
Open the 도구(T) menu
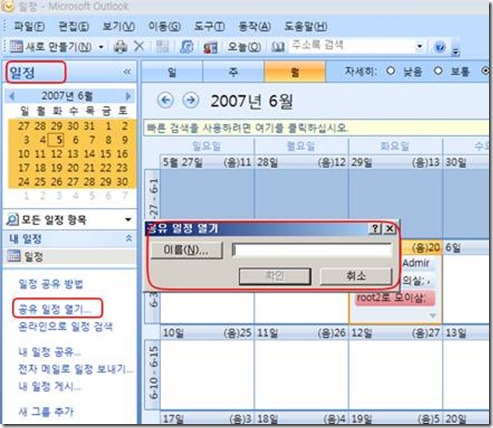click(209, 27)
